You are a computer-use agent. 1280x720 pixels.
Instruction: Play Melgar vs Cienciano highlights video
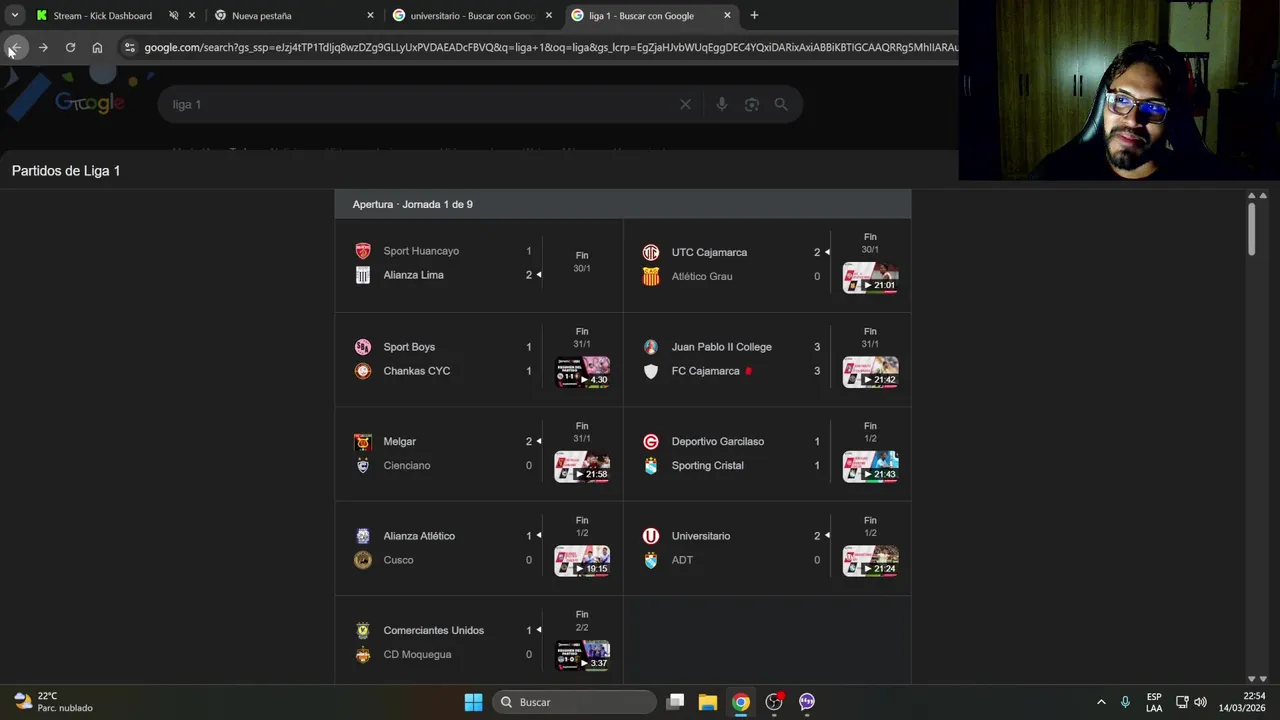click(x=582, y=467)
